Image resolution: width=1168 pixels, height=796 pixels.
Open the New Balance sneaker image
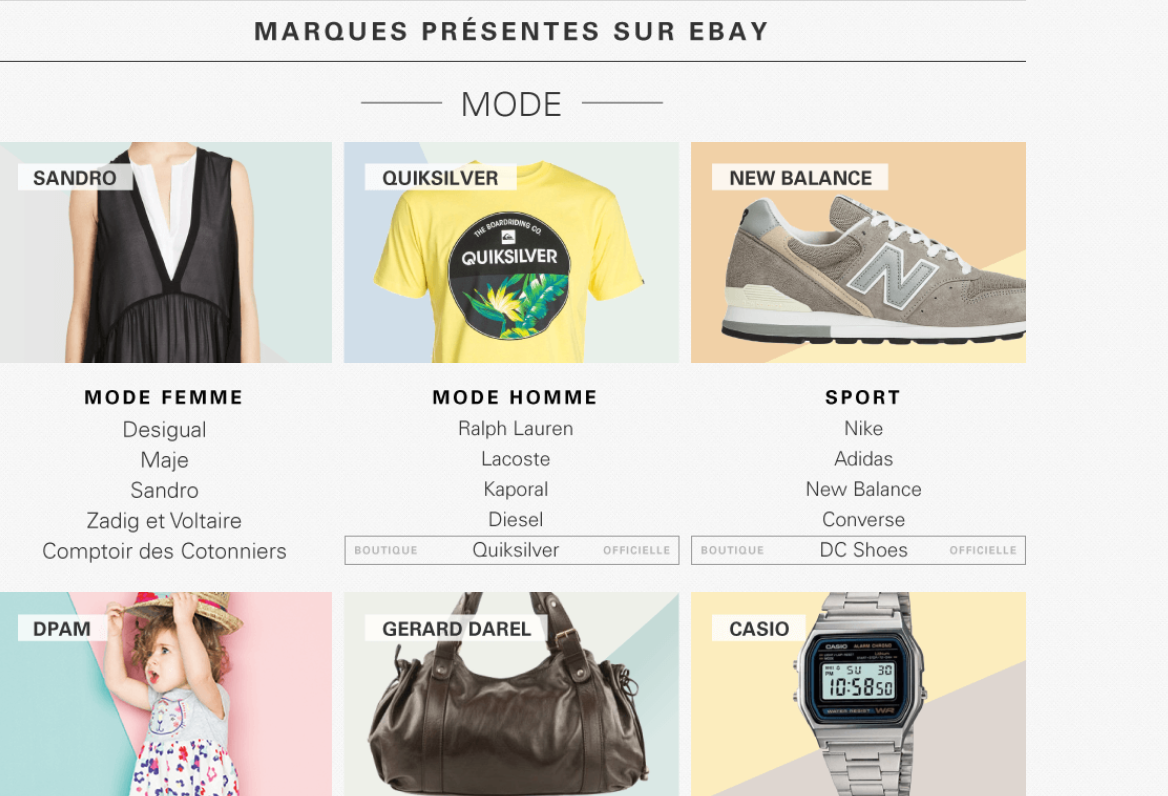pos(858,252)
